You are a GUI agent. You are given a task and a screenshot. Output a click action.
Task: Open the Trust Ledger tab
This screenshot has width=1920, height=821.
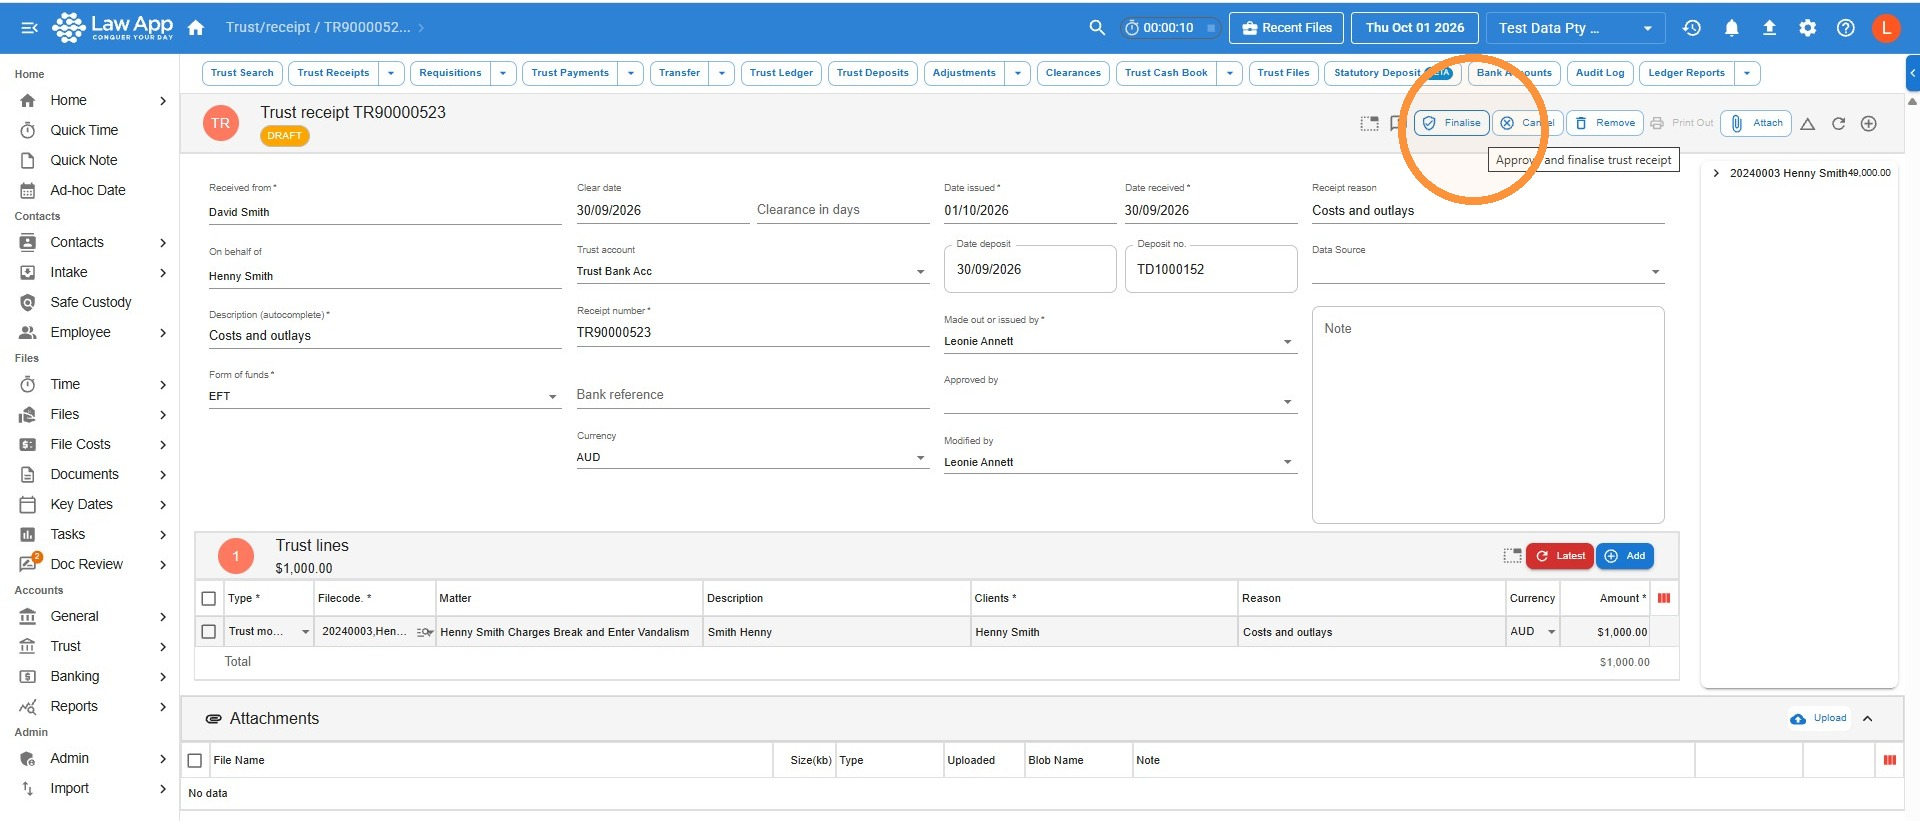781,73
